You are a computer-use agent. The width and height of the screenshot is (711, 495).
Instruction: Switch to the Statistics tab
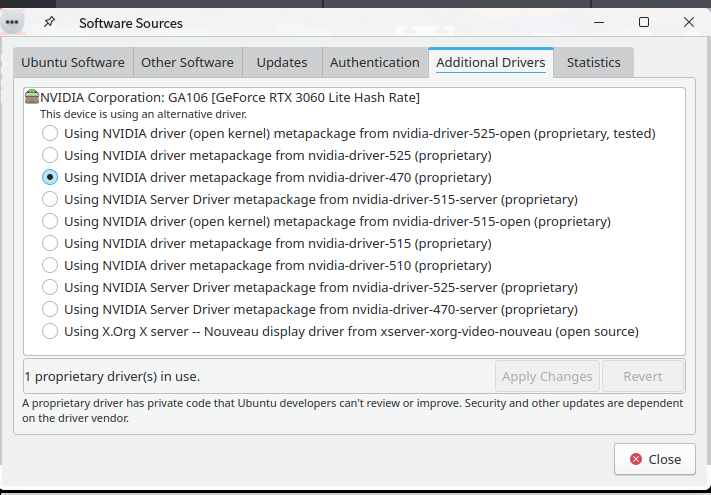pyautogui.click(x=594, y=63)
